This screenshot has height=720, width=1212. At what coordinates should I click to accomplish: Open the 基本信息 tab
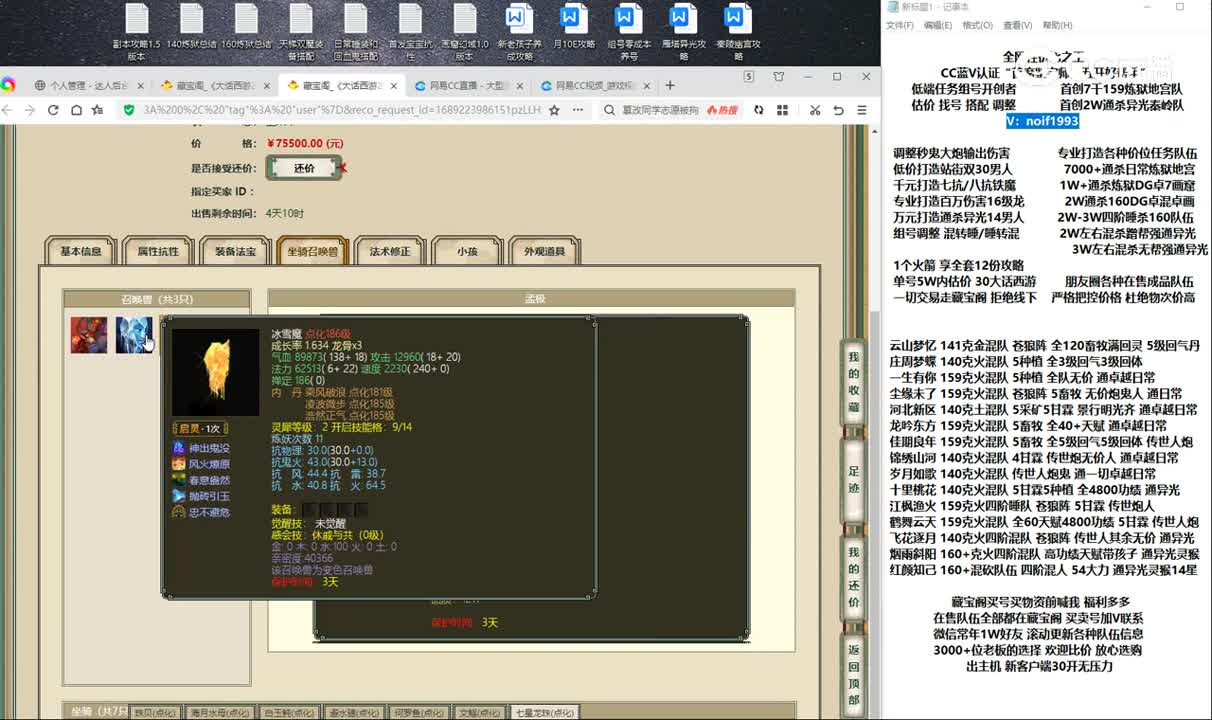[x=81, y=252]
